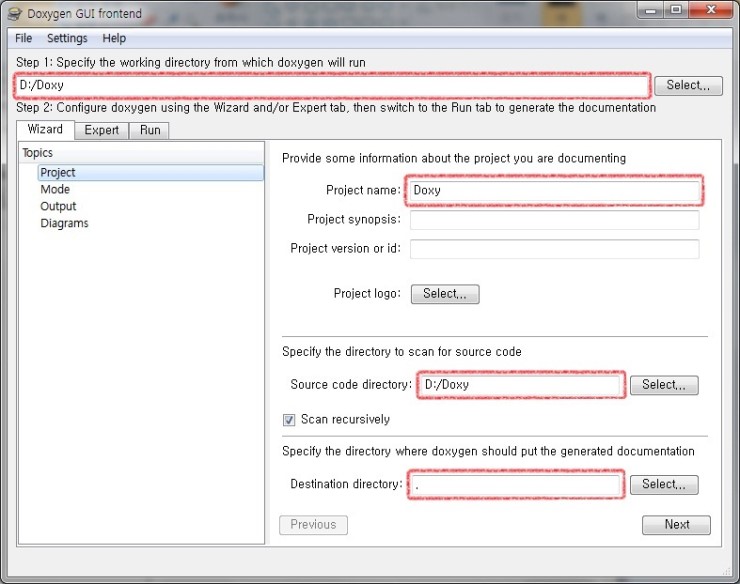Click the Destination directory field
Screen dimensions: 740x584
click(515, 485)
